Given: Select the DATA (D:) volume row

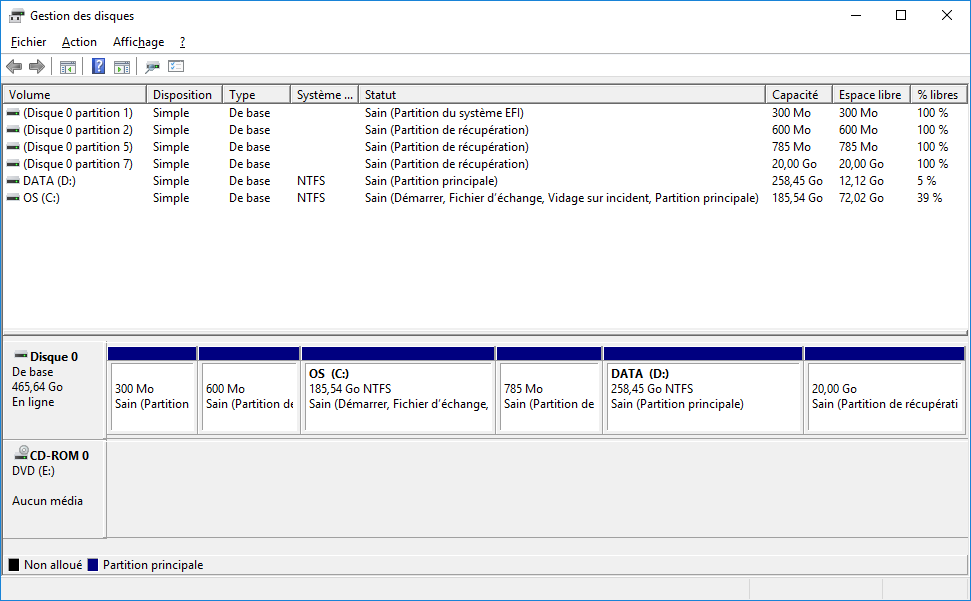Looking at the screenshot, I should click(x=485, y=181).
